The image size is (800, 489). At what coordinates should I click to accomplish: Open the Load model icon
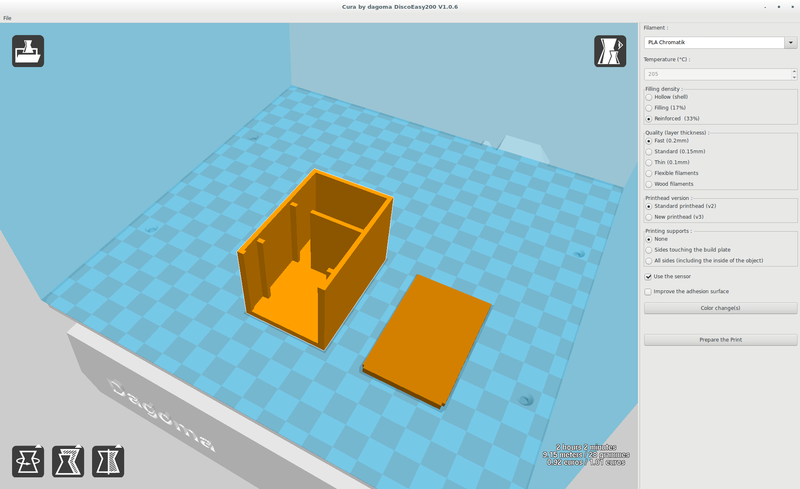tap(28, 51)
